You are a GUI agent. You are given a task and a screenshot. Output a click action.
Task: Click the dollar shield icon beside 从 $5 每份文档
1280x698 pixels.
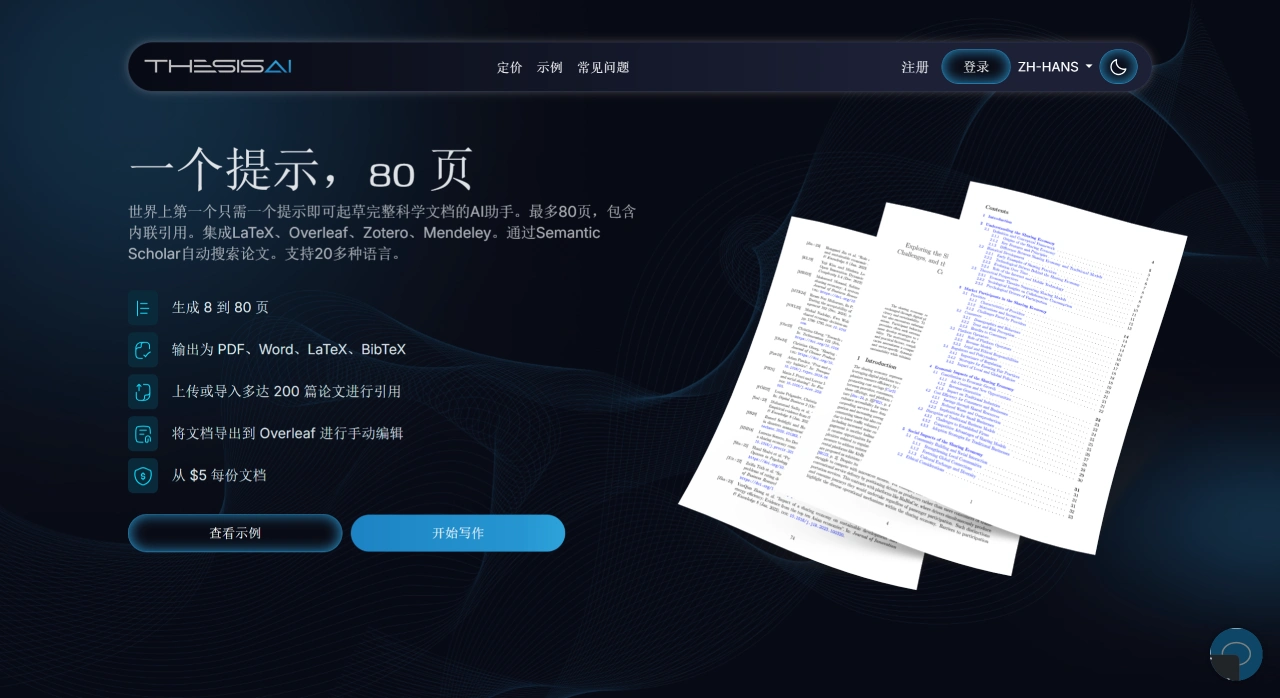click(142, 476)
